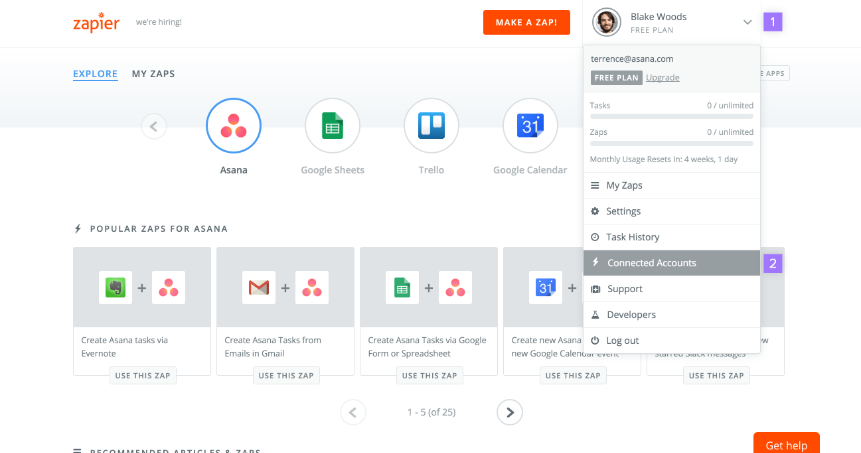Go to previous page of popular zaps
Viewport: 861px width, 453px height.
[353, 412]
